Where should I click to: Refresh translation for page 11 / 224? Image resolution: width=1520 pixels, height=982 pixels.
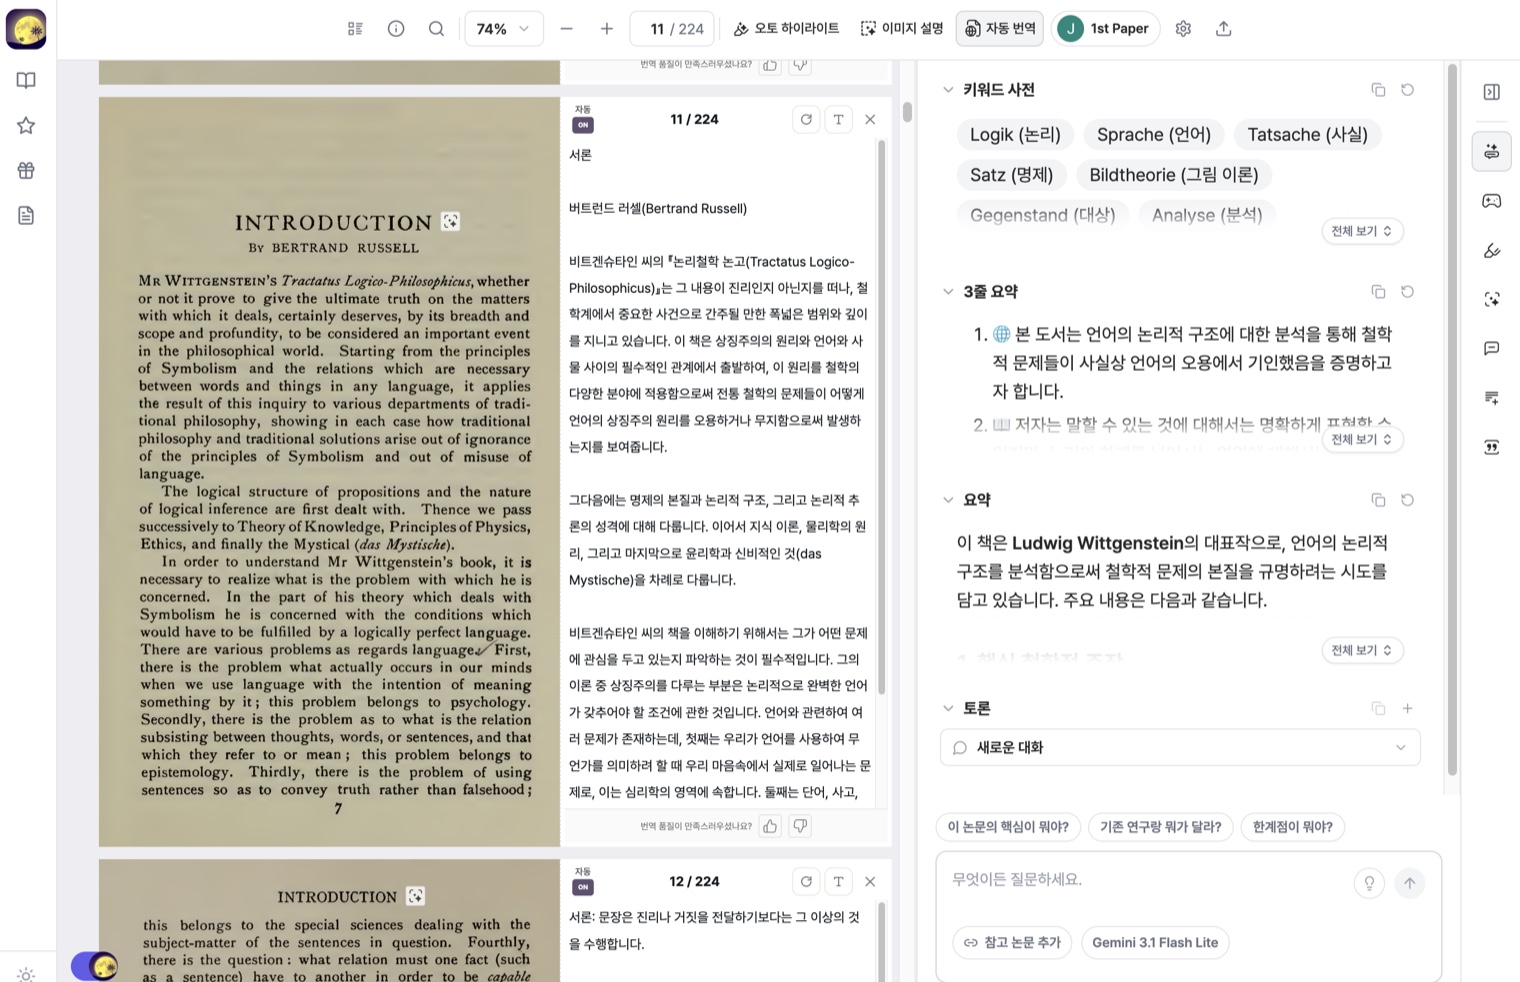click(x=806, y=120)
